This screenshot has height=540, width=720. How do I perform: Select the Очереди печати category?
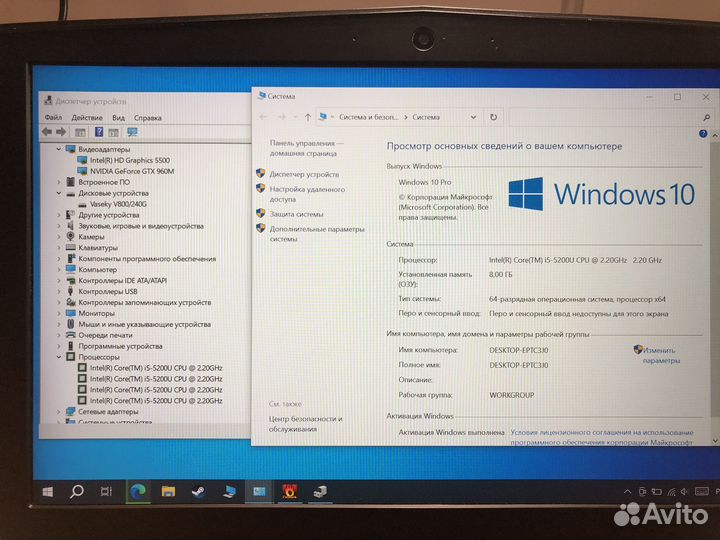[x=105, y=335]
